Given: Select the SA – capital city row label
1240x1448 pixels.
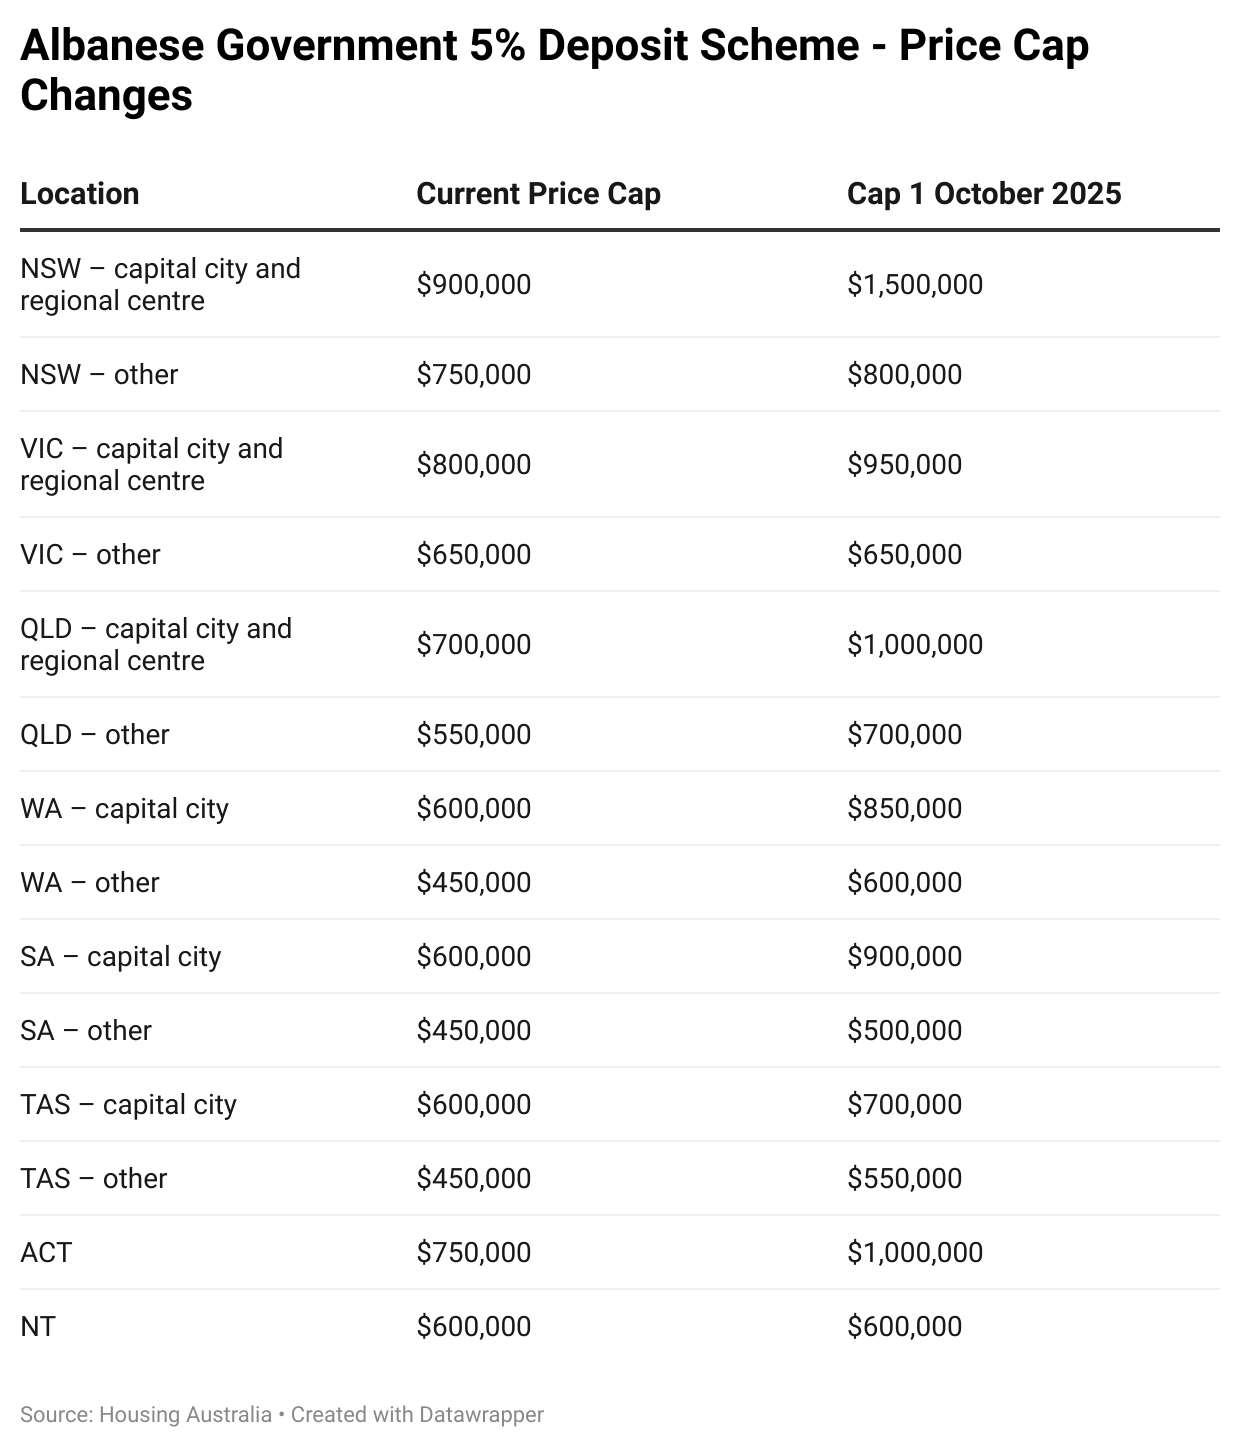Looking at the screenshot, I should [x=120, y=957].
